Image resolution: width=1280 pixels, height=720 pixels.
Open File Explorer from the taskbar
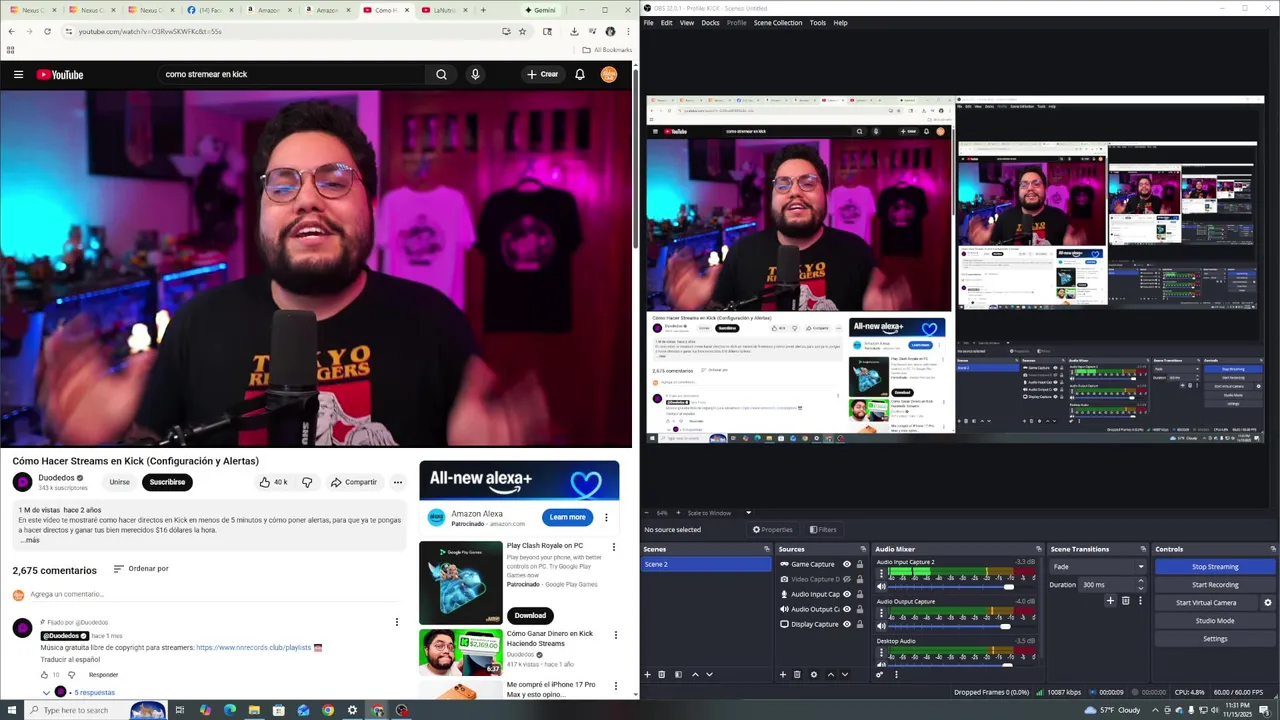254,710
